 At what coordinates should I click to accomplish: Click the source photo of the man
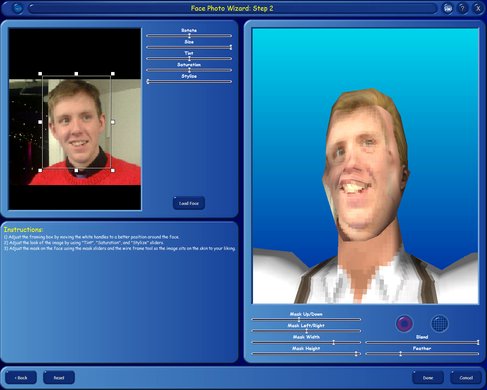75,132
